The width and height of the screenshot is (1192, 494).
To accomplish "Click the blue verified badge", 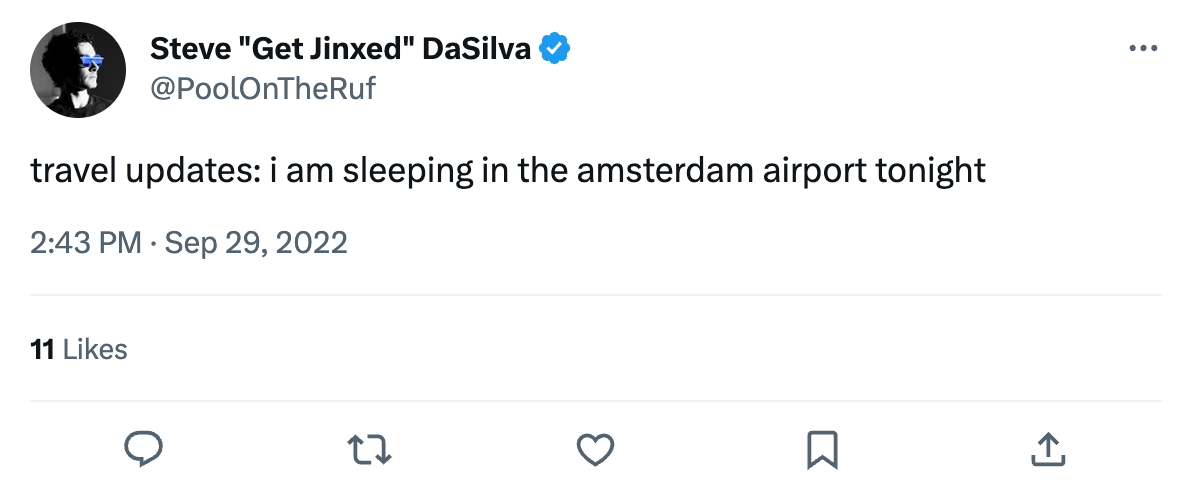I will tap(555, 48).
